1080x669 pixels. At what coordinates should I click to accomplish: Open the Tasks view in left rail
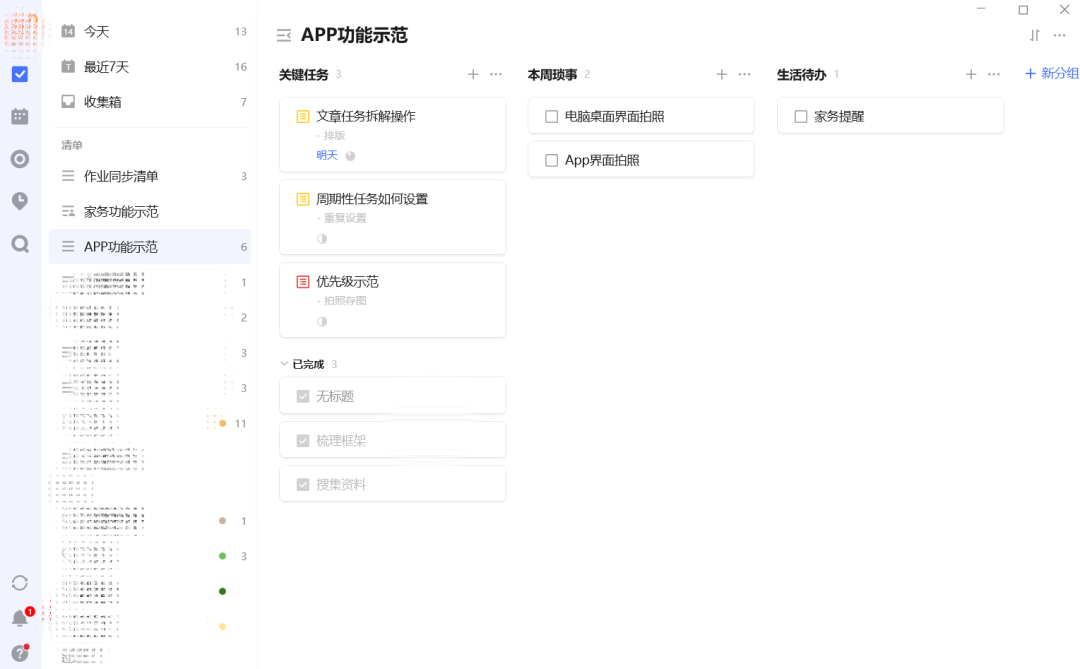(x=20, y=74)
